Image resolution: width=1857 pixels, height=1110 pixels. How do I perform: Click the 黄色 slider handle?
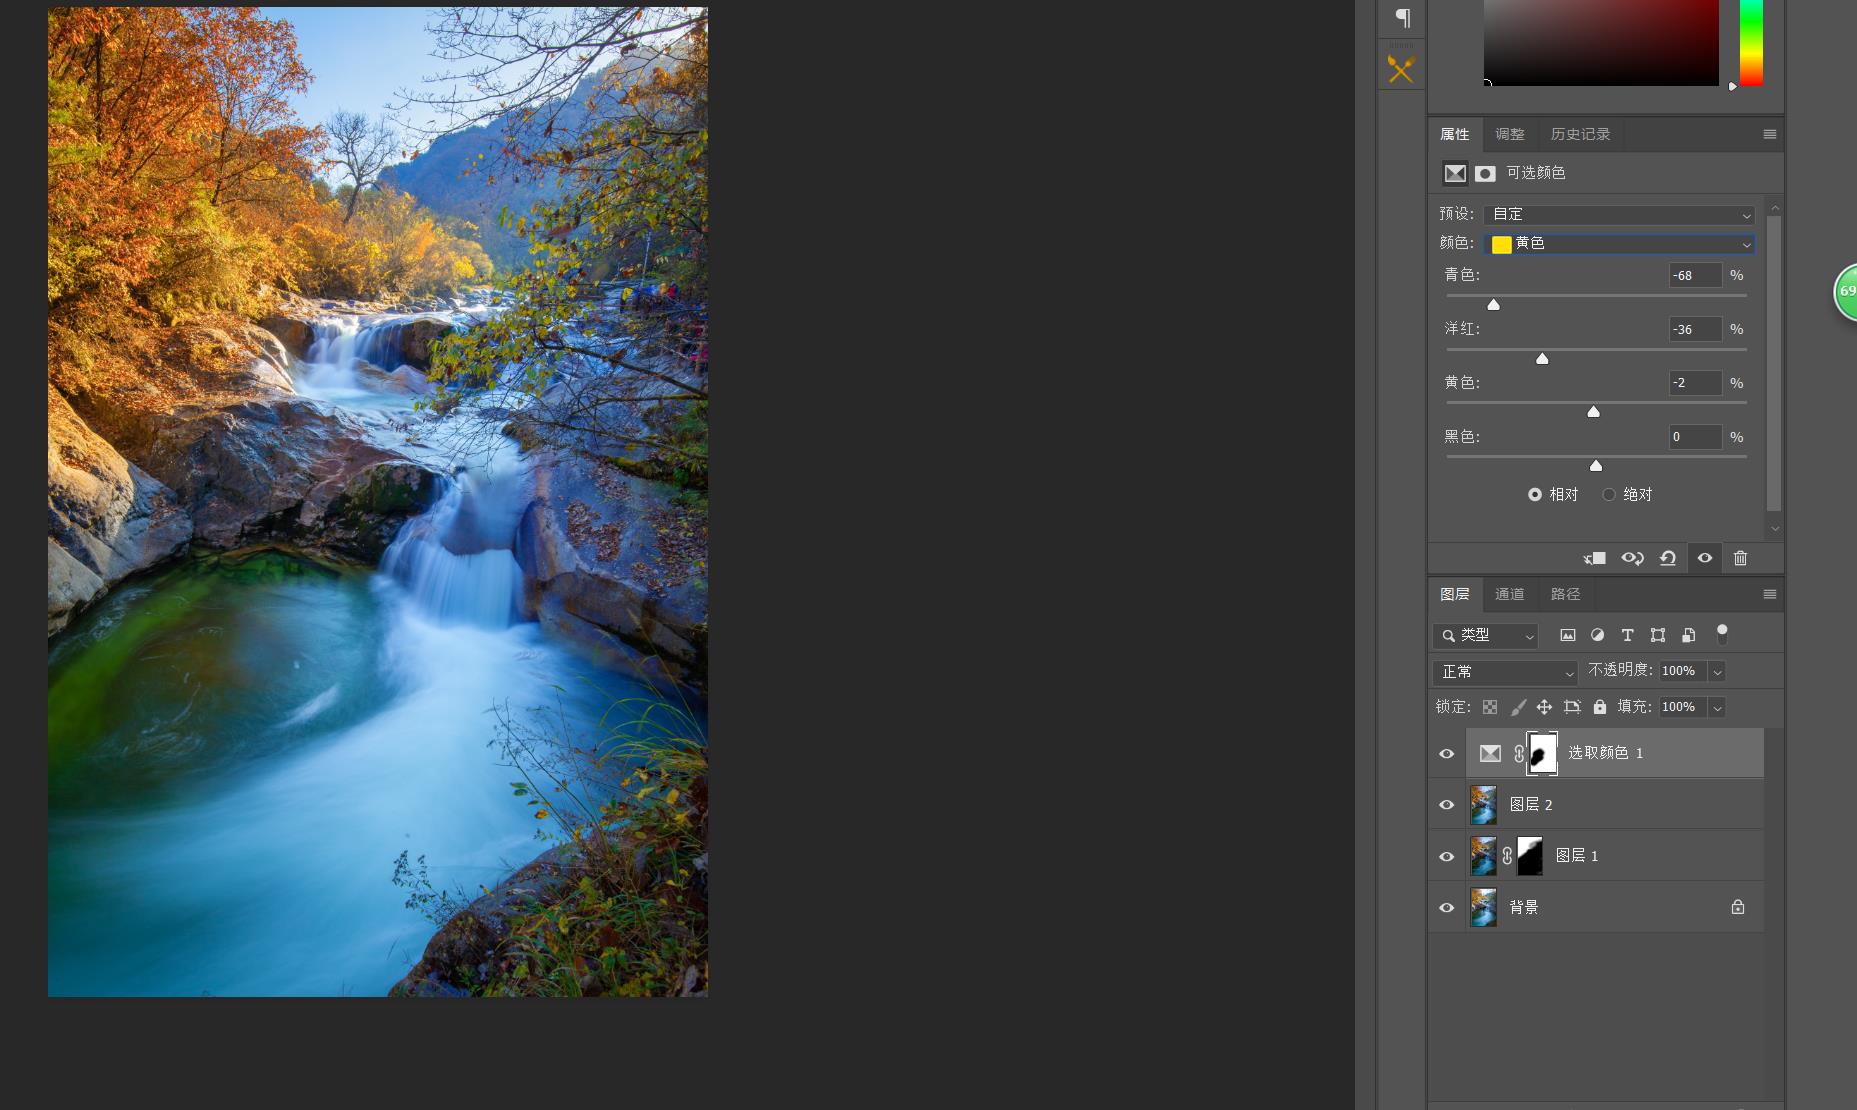[x=1594, y=411]
